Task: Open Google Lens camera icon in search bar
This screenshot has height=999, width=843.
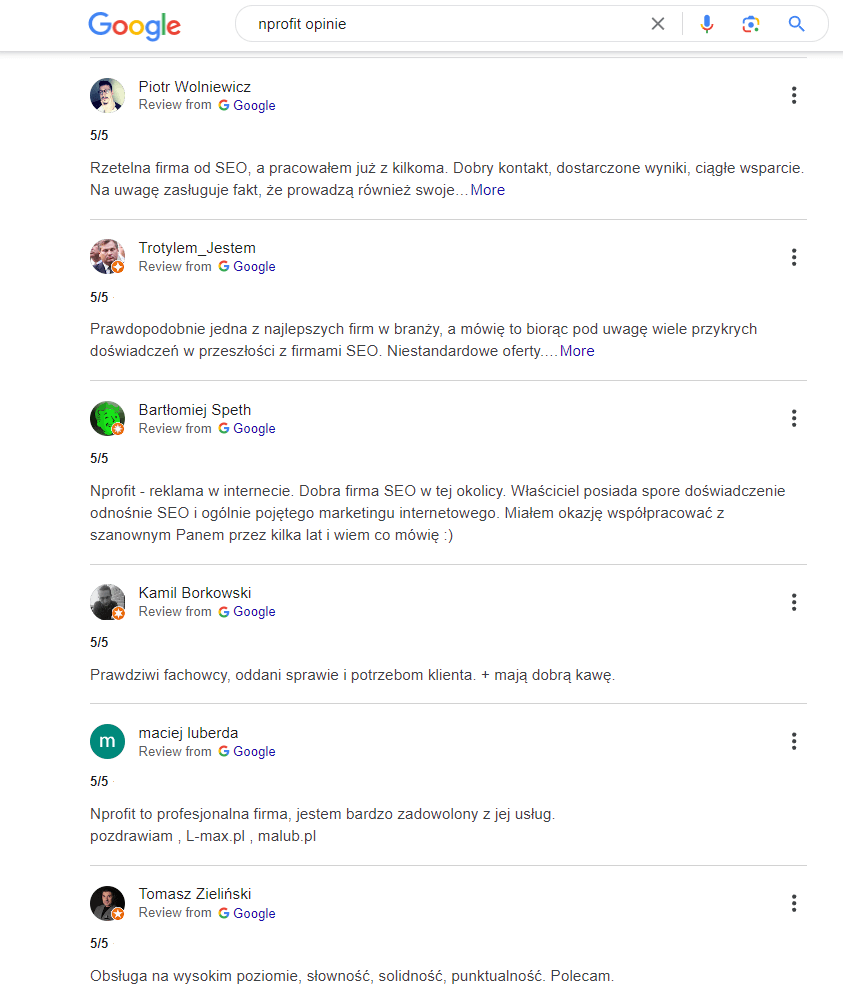Action: (751, 23)
